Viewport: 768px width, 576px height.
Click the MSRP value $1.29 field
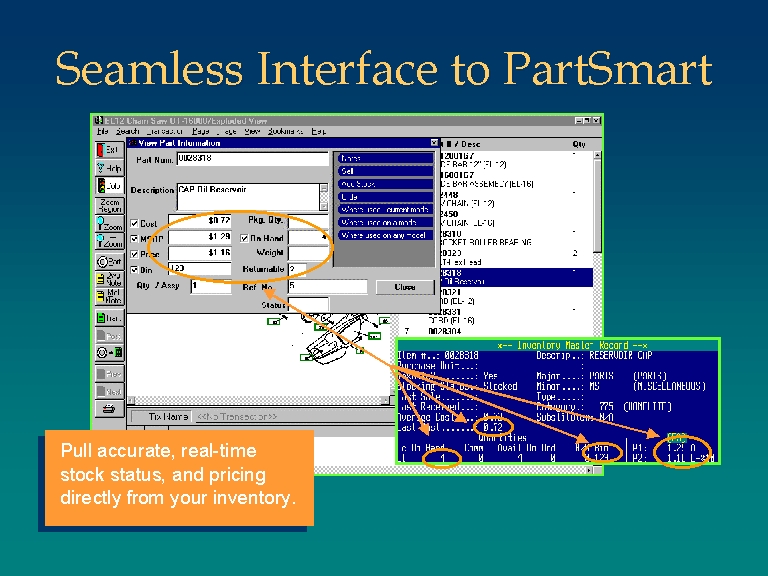pos(200,237)
